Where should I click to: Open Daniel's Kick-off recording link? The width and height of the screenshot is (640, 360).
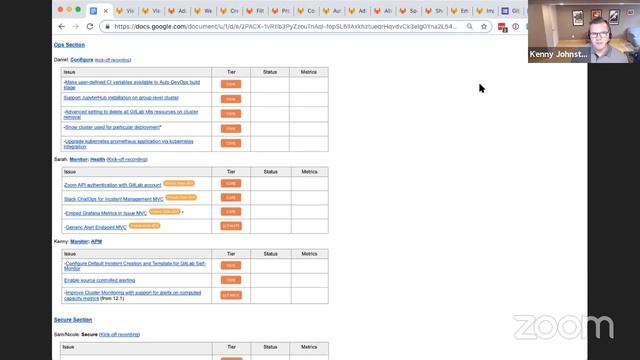click(113, 60)
